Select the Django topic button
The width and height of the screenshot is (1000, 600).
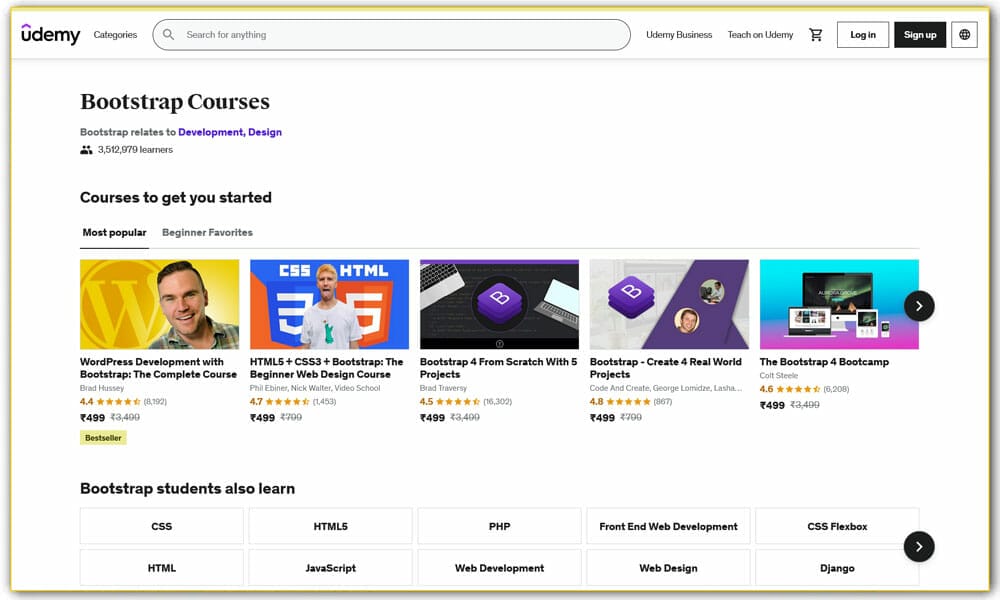coord(837,567)
